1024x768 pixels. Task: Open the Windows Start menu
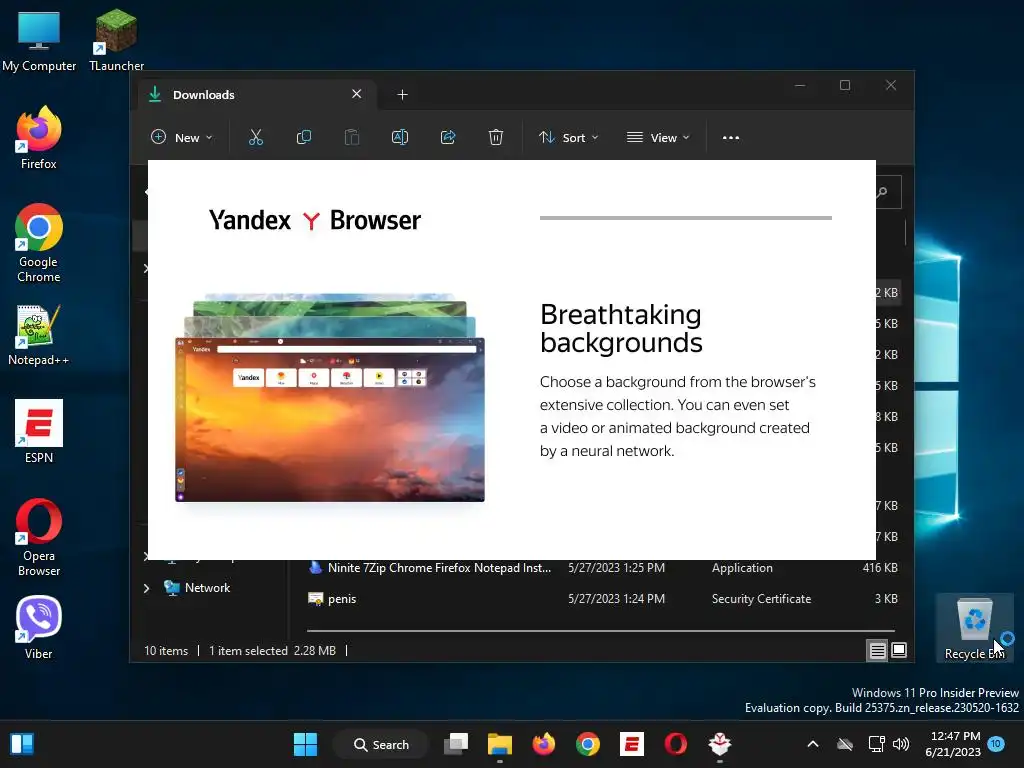(305, 744)
